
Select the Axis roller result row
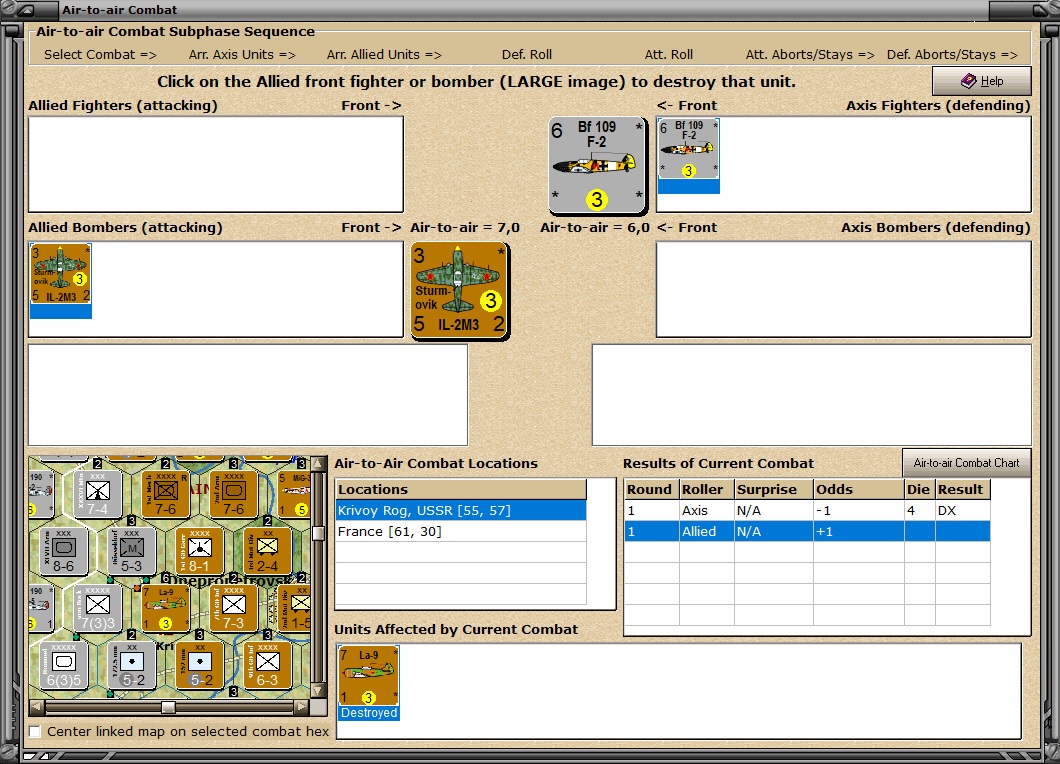point(807,510)
